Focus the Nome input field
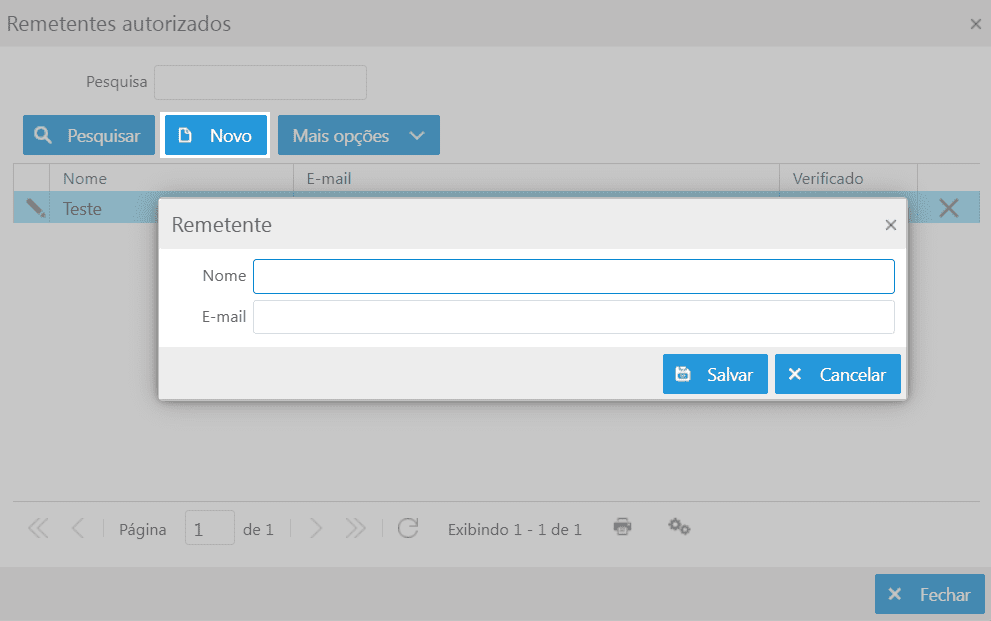 pyautogui.click(x=573, y=276)
